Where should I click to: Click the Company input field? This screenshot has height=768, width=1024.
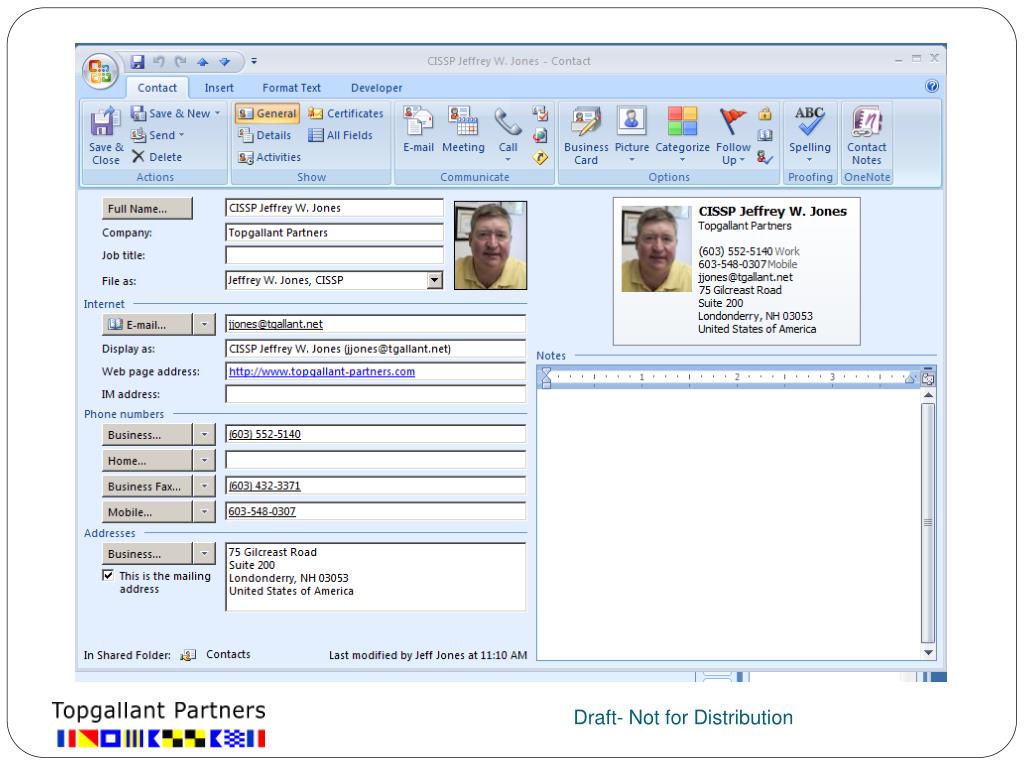[x=334, y=232]
